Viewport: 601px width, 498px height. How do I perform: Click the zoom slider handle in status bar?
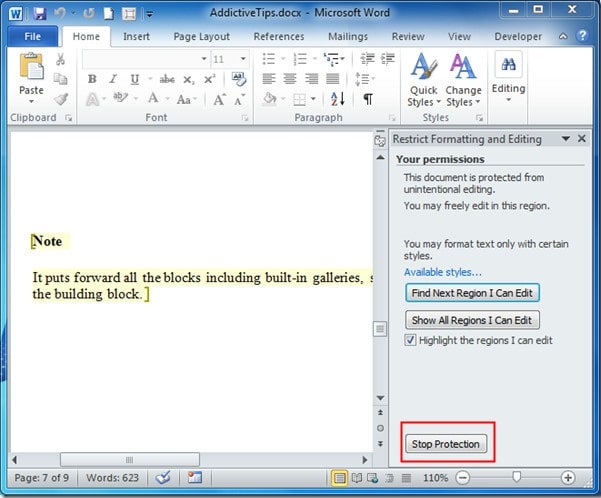[514, 478]
